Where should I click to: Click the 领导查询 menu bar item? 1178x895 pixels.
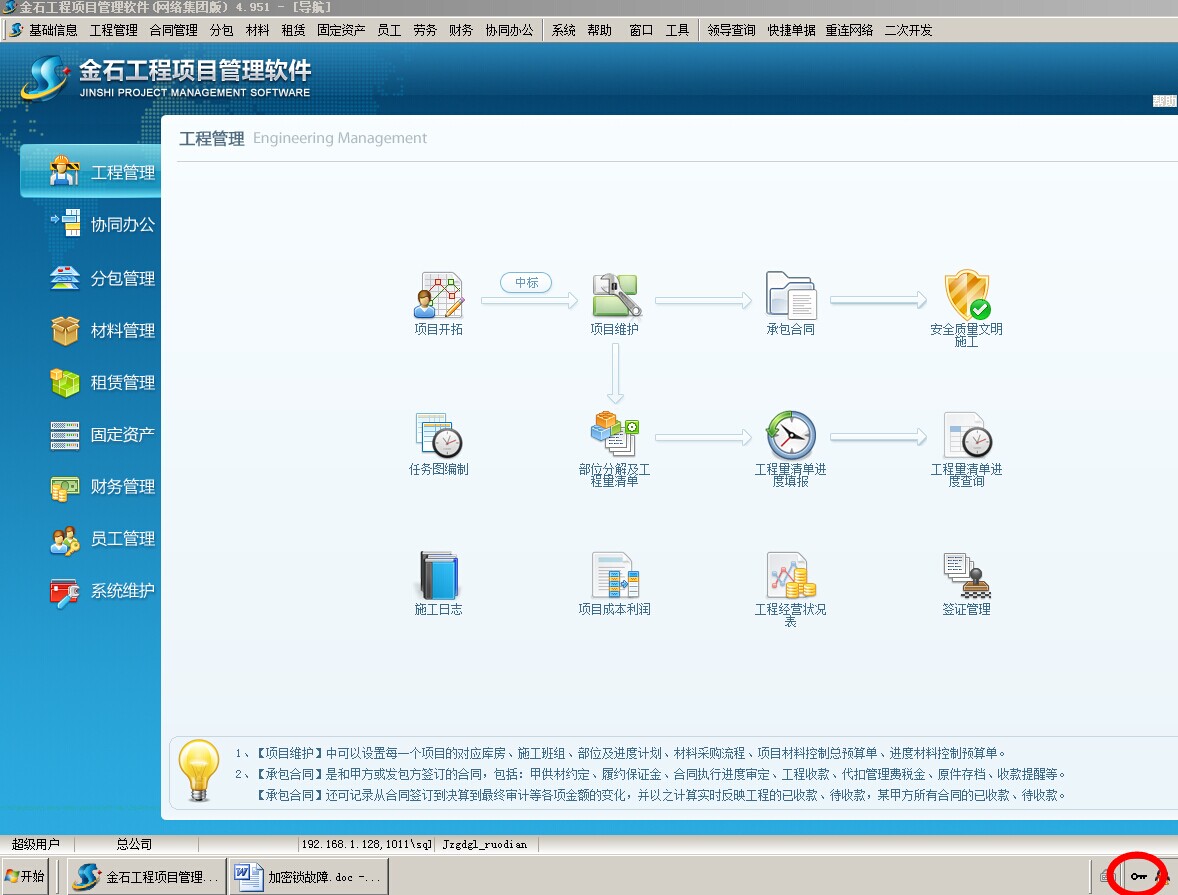point(731,30)
